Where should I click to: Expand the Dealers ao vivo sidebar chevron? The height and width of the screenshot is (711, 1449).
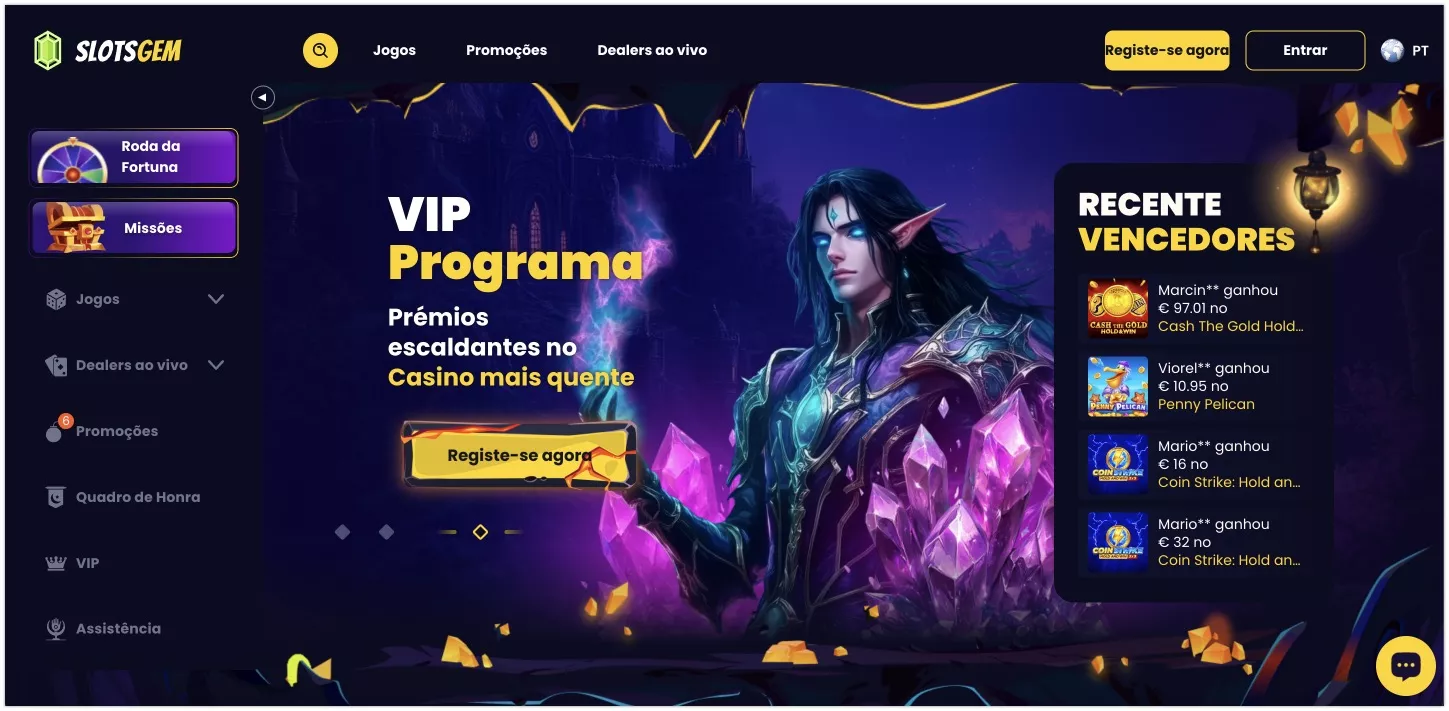(x=216, y=365)
